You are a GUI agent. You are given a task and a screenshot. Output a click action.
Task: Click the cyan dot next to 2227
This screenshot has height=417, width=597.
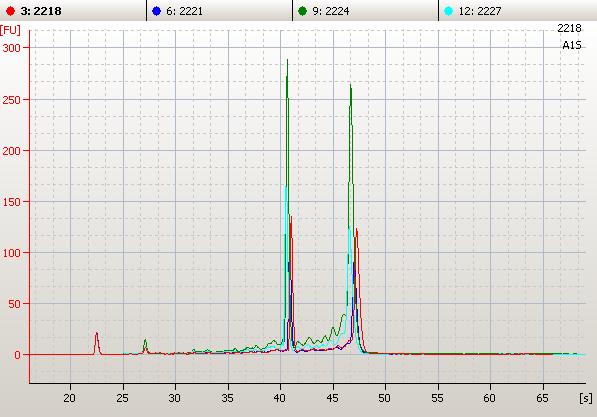449,11
